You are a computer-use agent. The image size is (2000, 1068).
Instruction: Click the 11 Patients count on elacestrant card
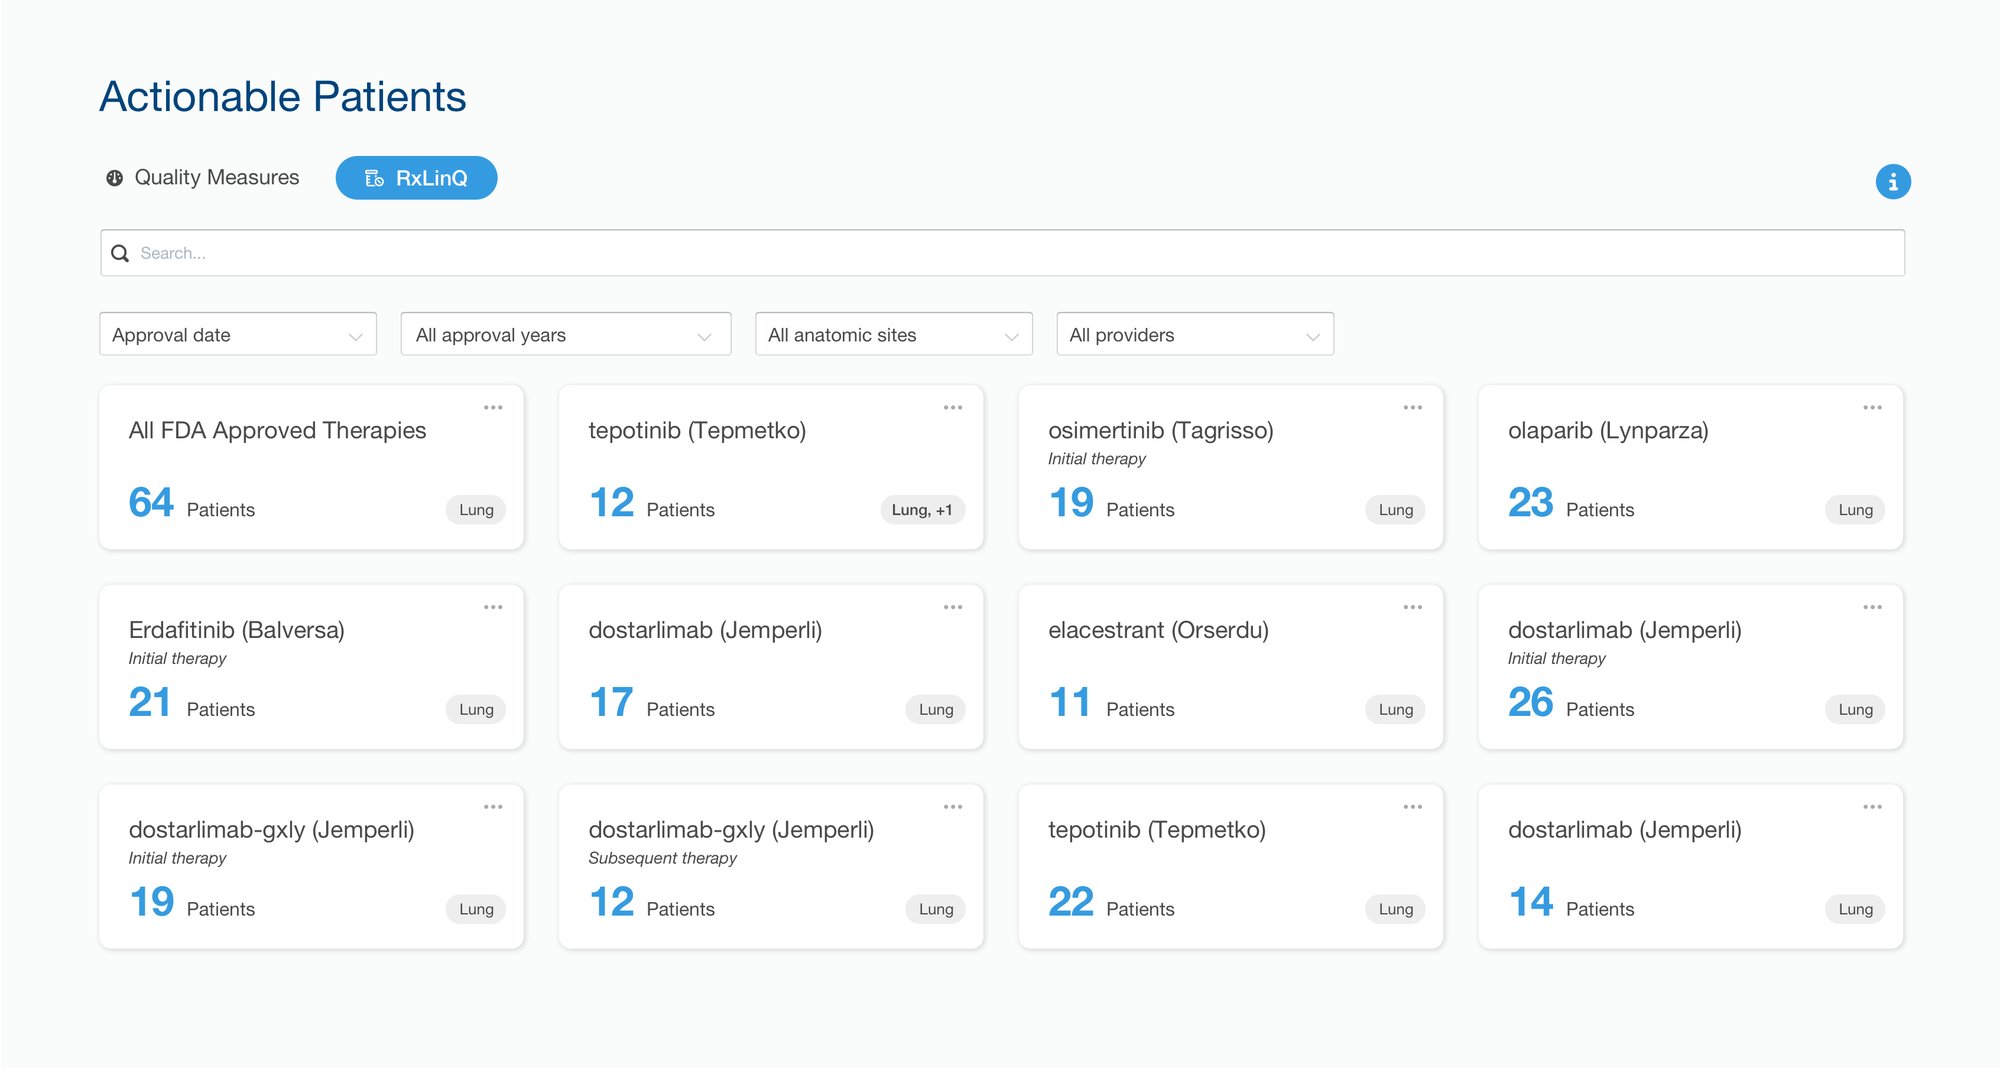[x=1111, y=703]
